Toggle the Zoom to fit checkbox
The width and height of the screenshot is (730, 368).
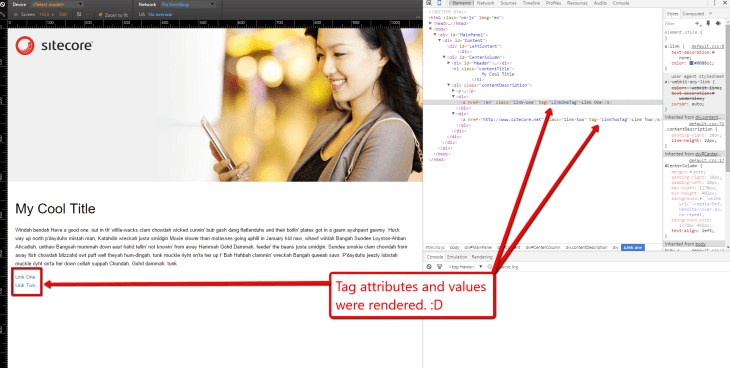click(101, 15)
